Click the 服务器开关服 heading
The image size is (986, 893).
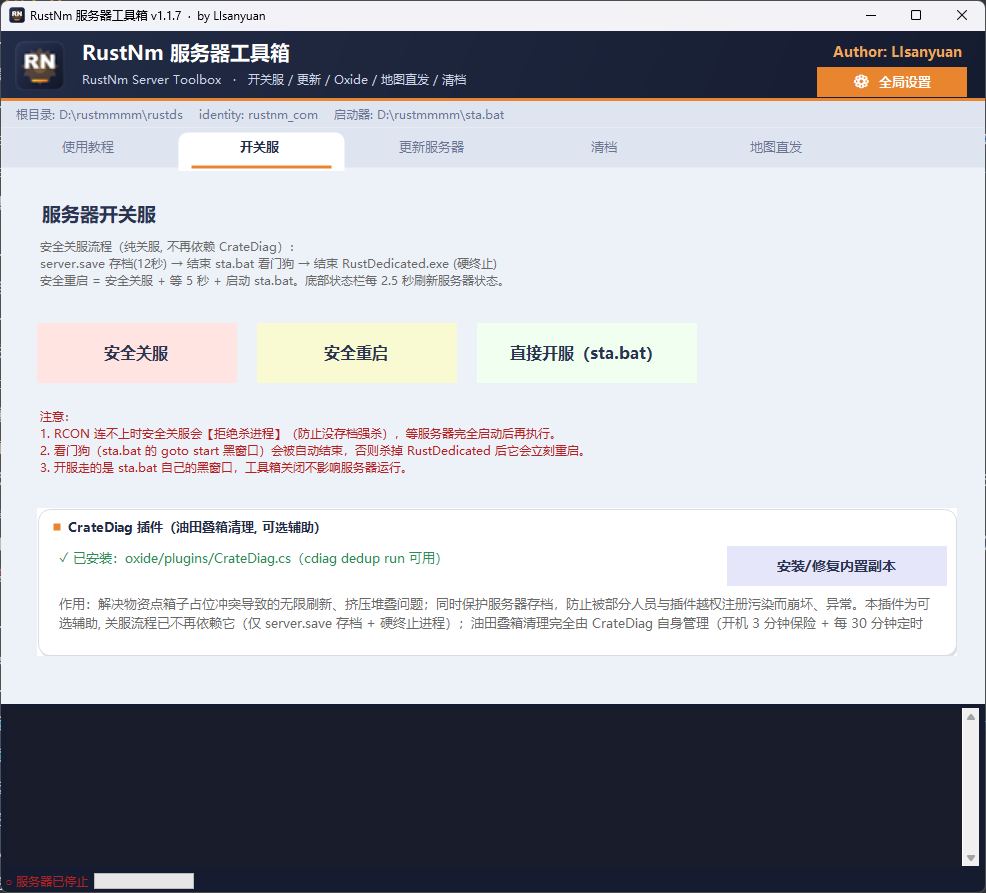tap(99, 214)
